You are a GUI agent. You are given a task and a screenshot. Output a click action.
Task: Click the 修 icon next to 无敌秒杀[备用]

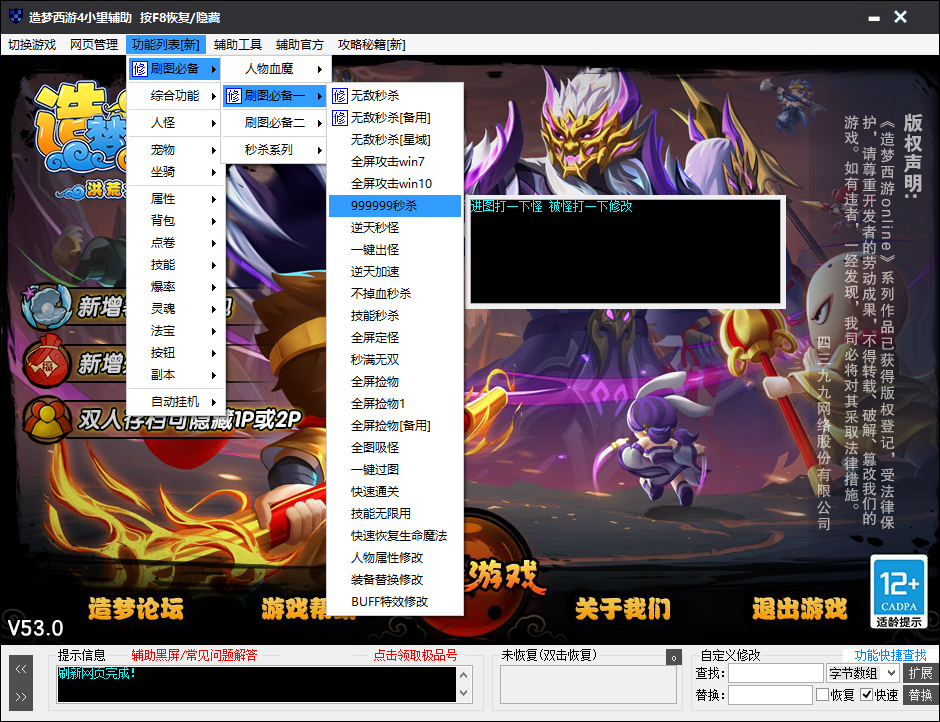point(340,118)
